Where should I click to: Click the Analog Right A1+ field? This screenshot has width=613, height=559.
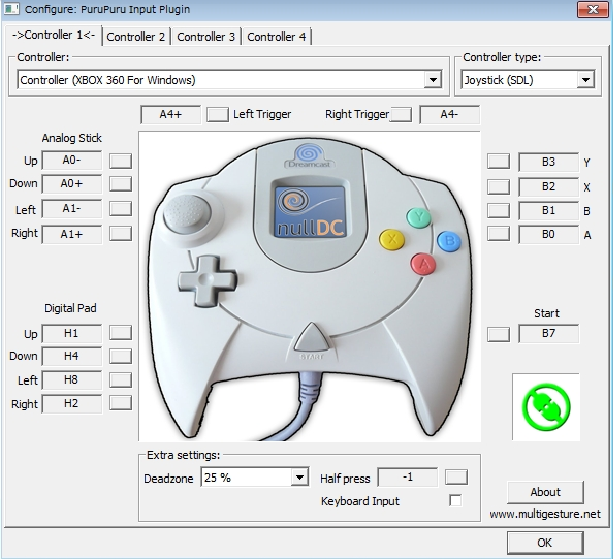pyautogui.click(x=72, y=234)
